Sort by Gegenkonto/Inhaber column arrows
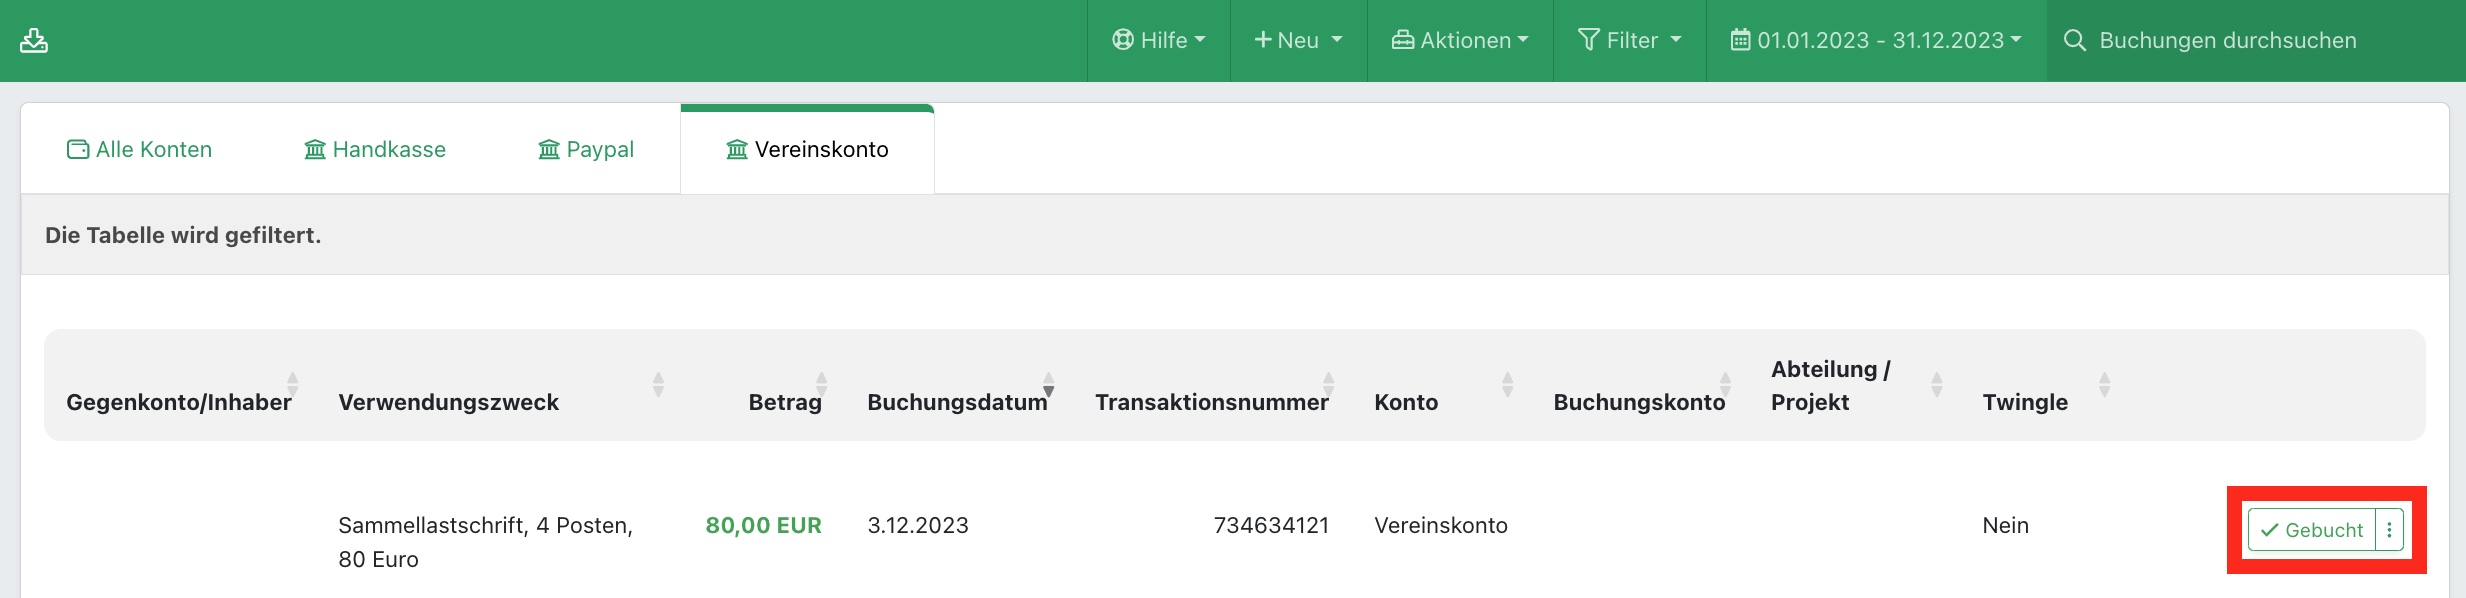The image size is (2466, 598). coord(293,384)
